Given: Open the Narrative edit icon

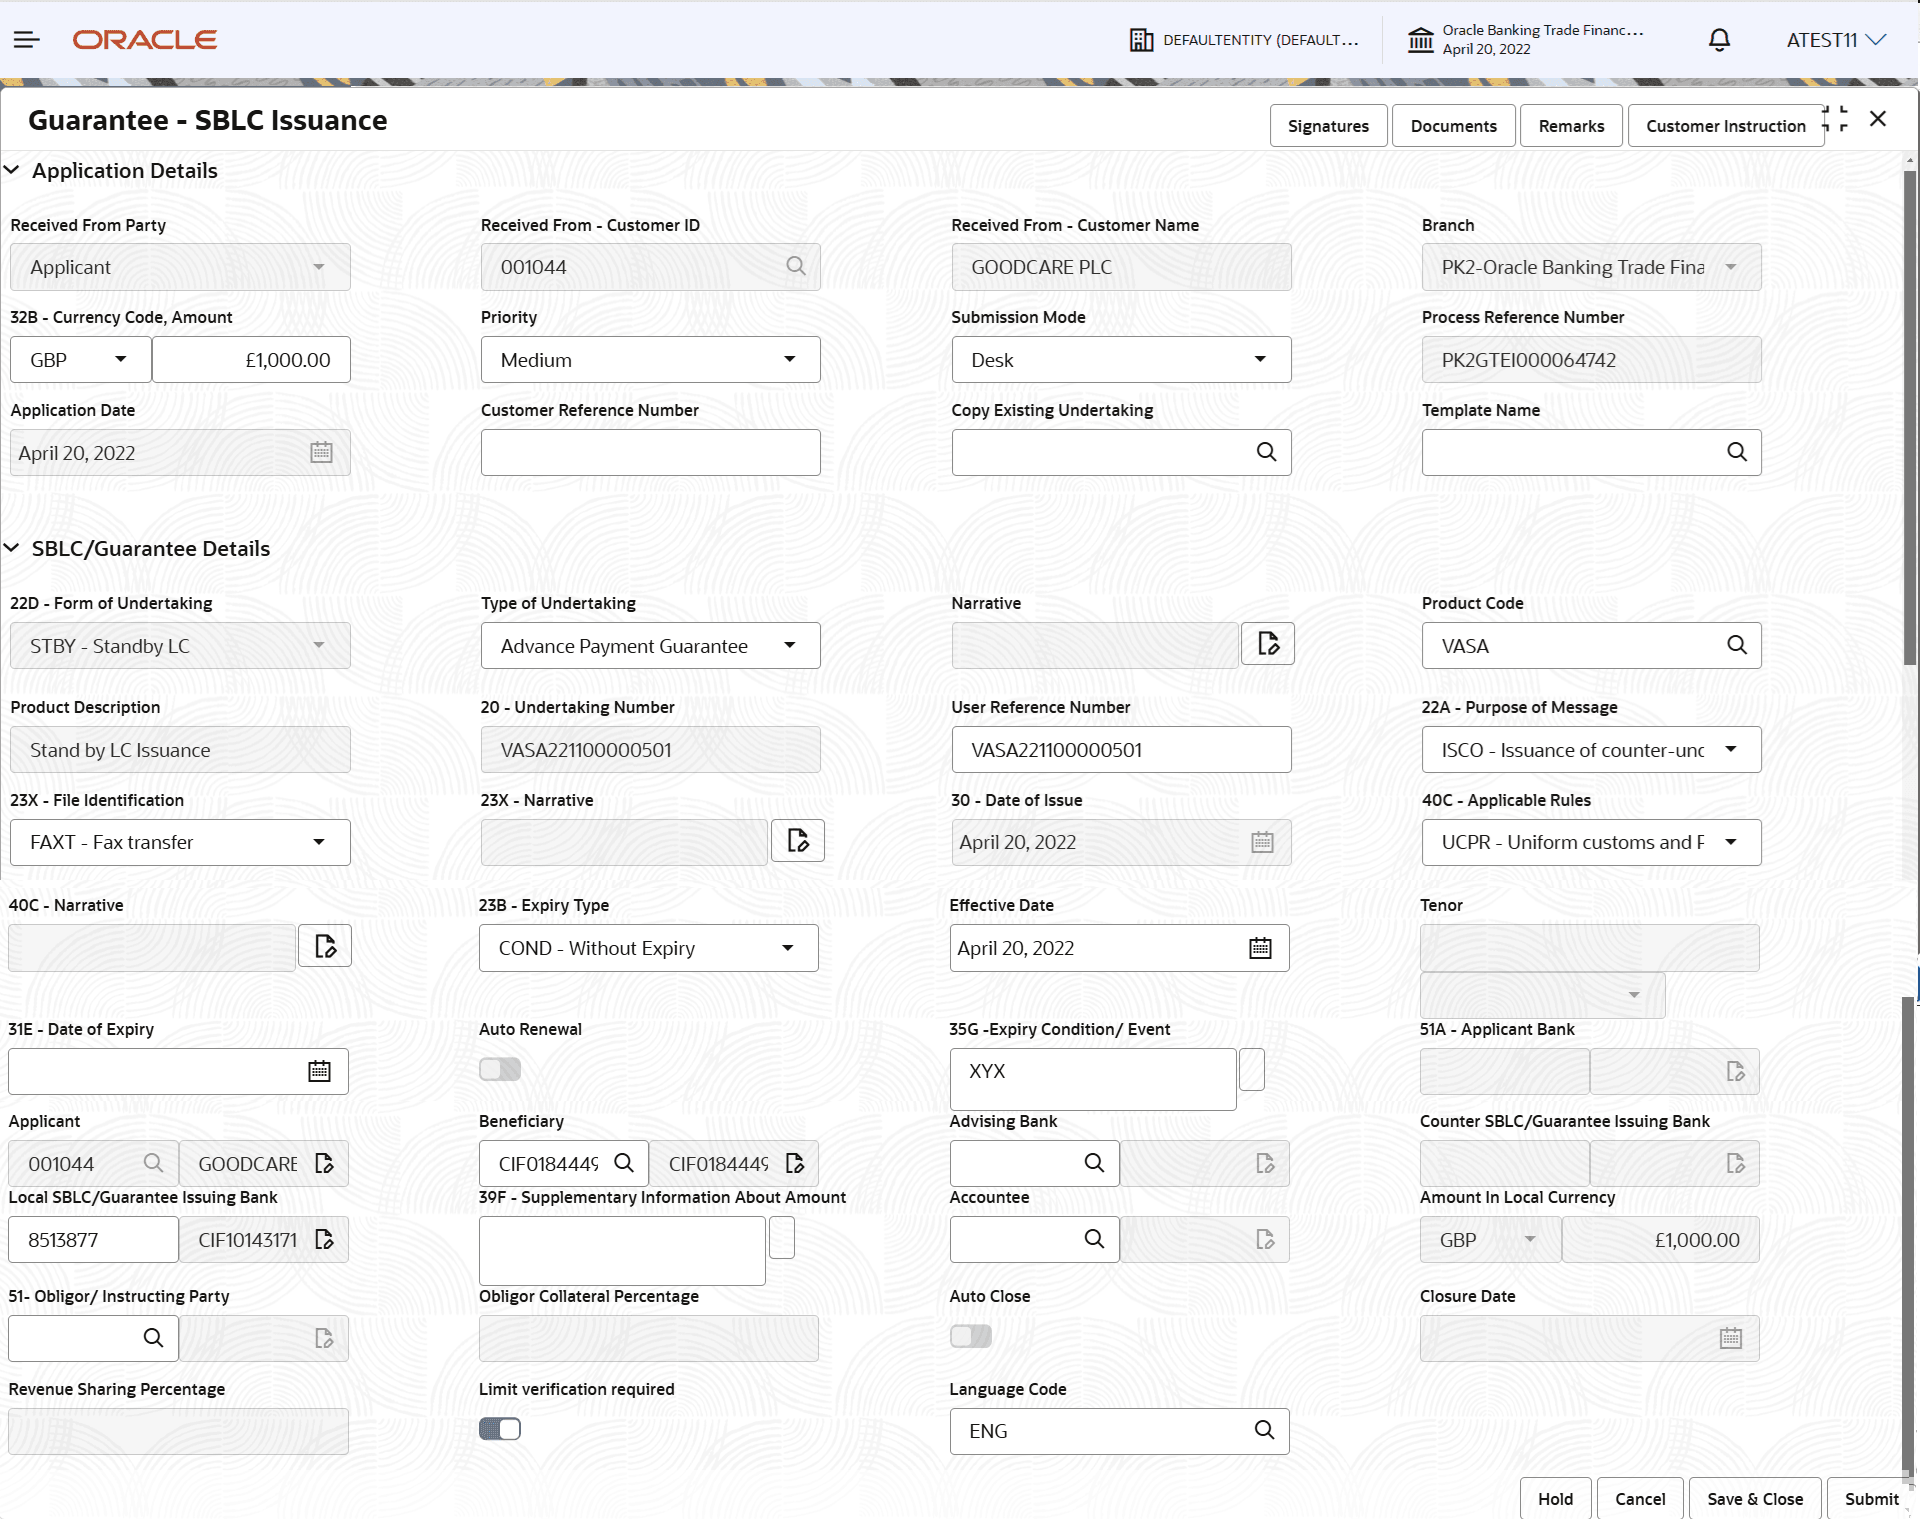Looking at the screenshot, I should (x=1267, y=644).
